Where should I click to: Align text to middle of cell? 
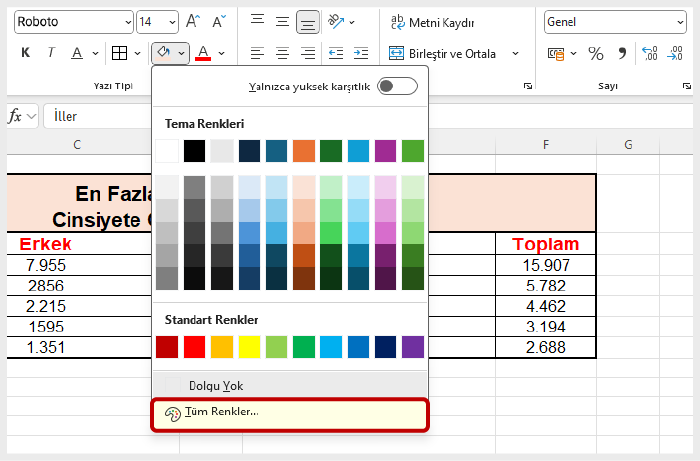click(282, 21)
